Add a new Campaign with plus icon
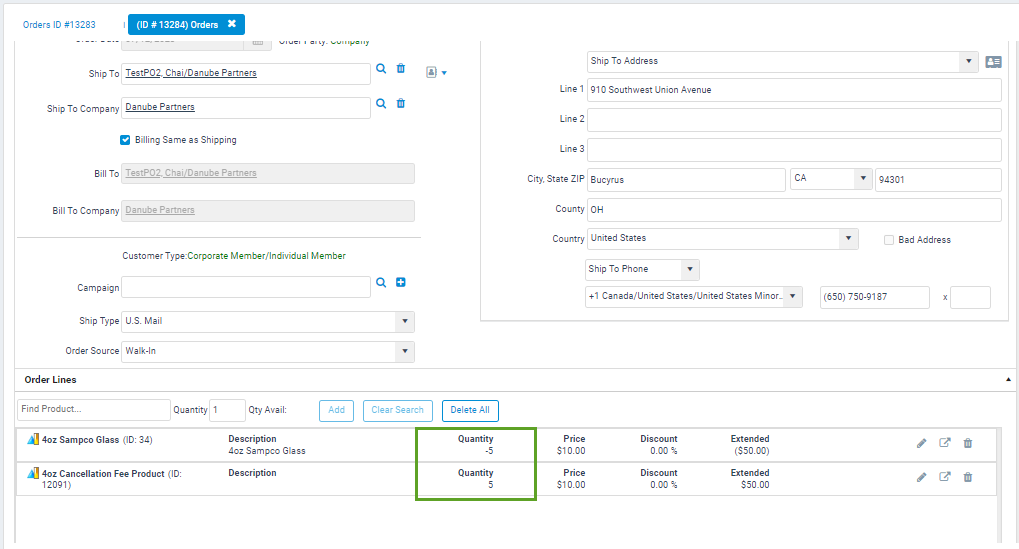Viewport: 1019px width, 549px height. click(x=401, y=282)
